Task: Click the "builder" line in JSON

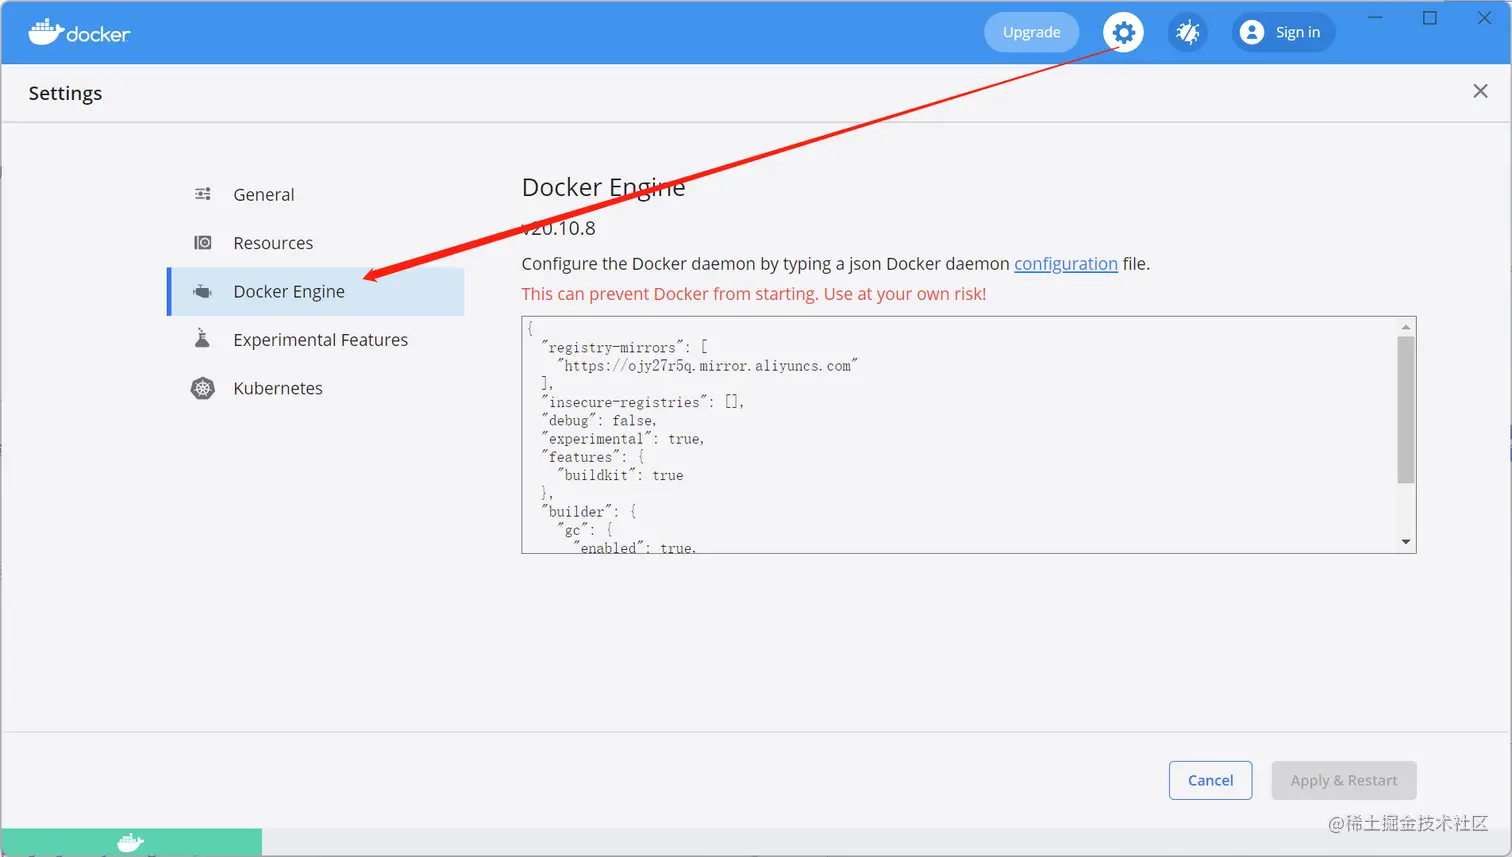Action: 589,511
